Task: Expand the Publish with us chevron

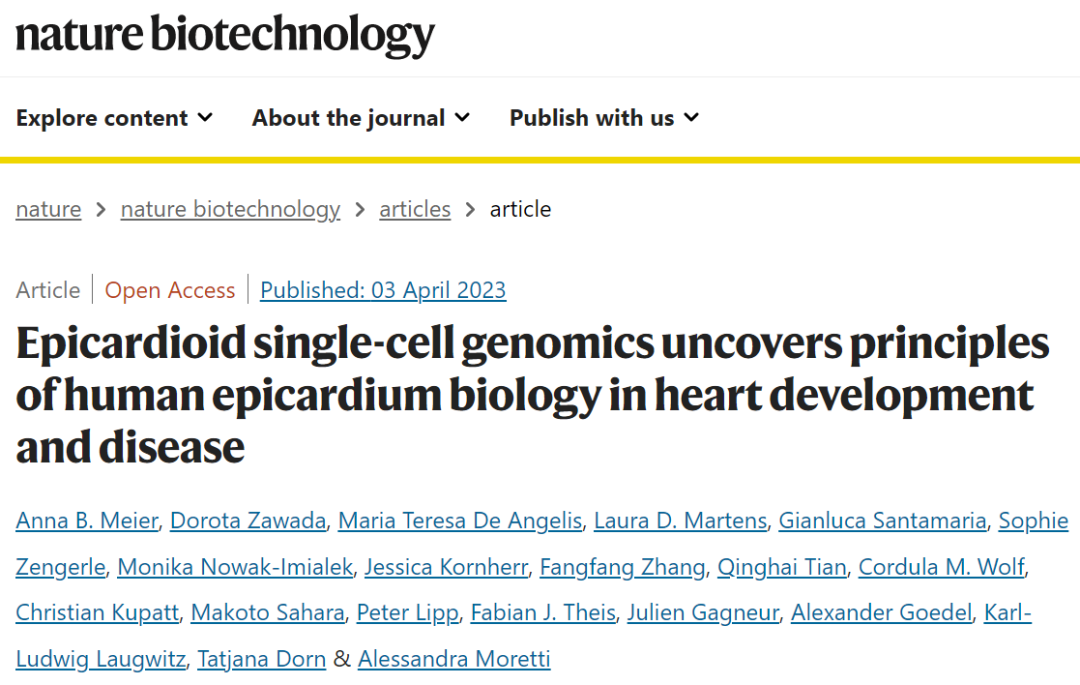Action: (x=692, y=118)
